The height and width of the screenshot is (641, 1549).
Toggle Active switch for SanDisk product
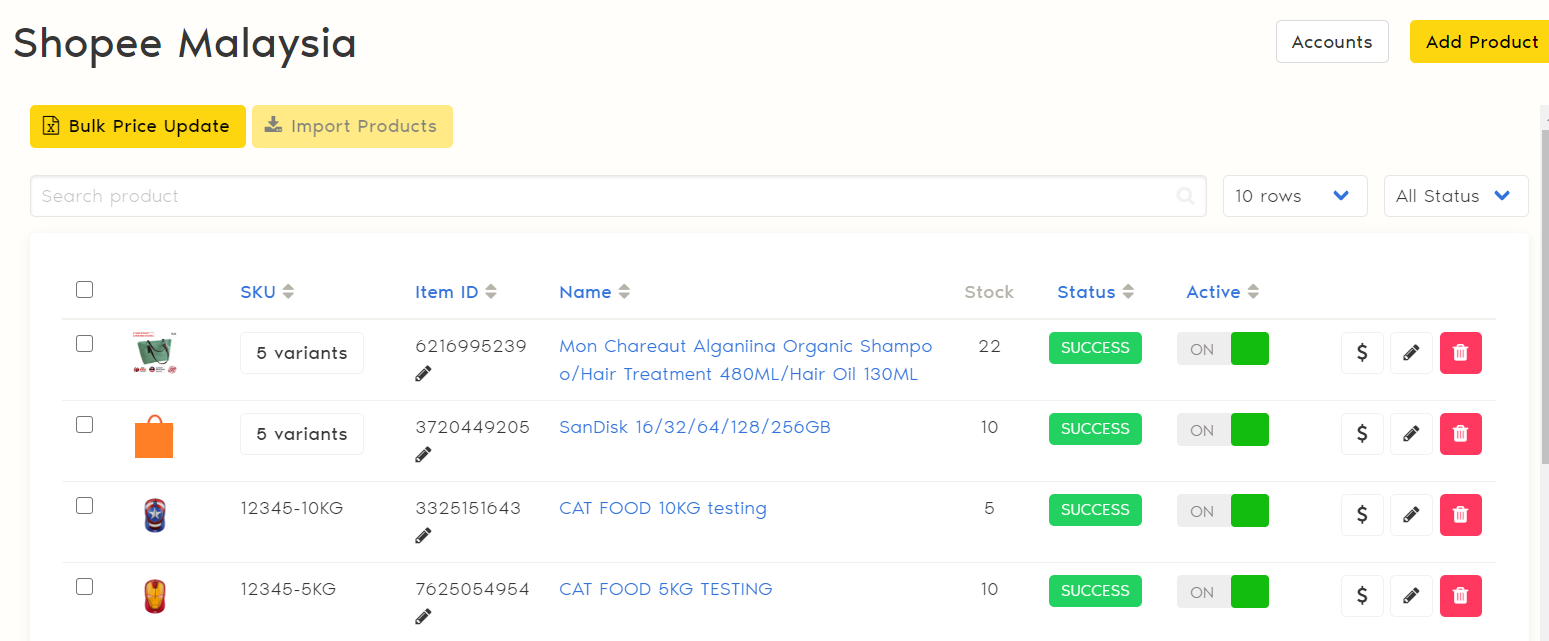tap(1222, 430)
